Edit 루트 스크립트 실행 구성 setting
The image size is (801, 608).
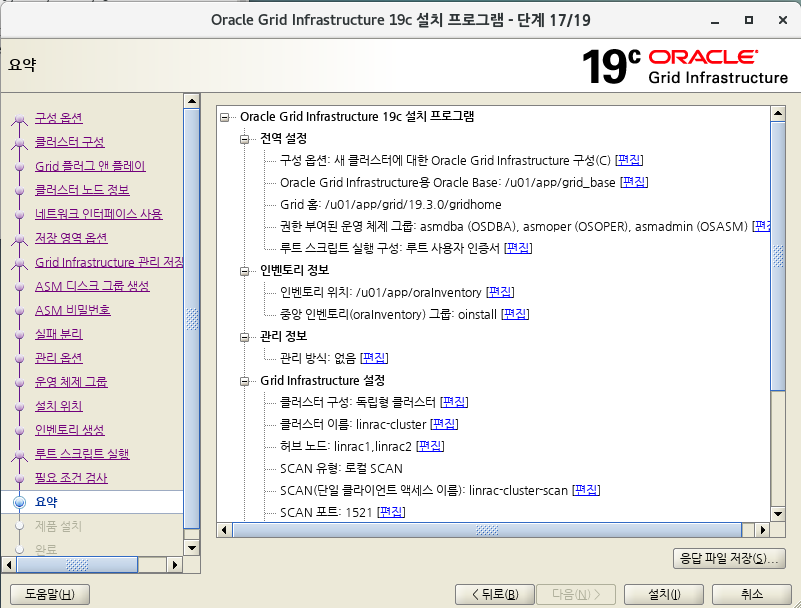coord(518,248)
